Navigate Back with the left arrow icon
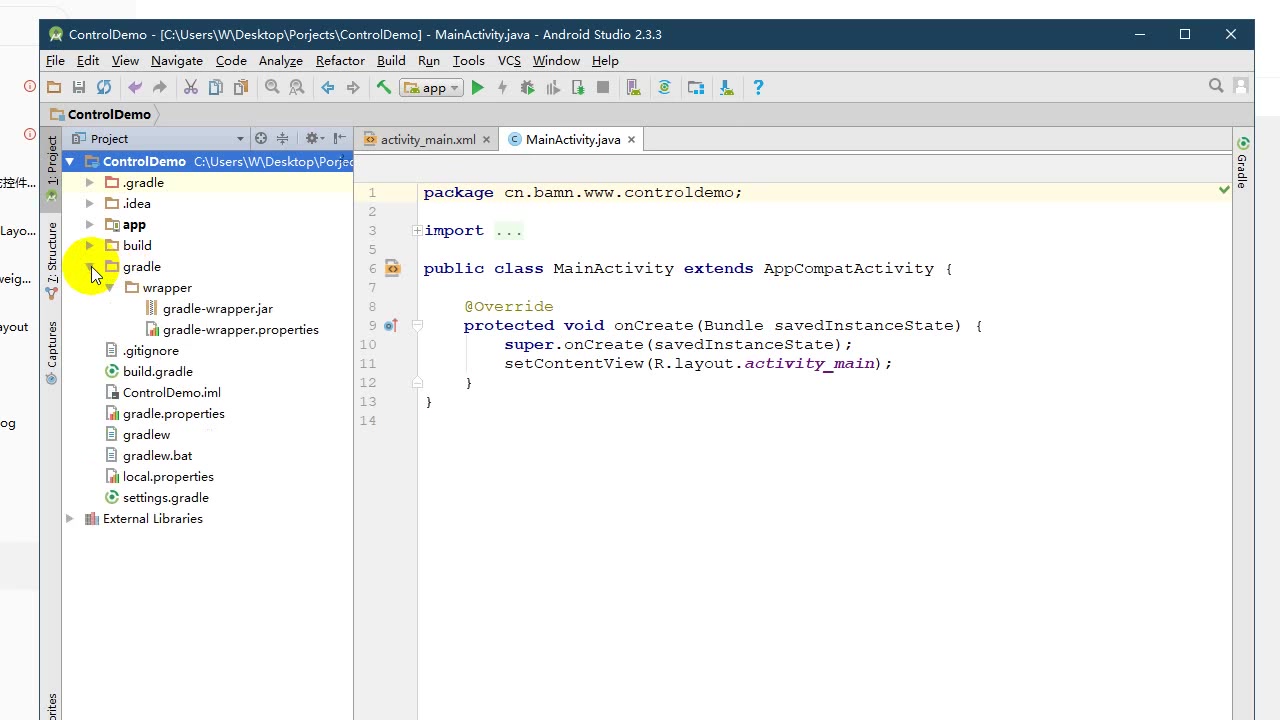 pos(328,88)
